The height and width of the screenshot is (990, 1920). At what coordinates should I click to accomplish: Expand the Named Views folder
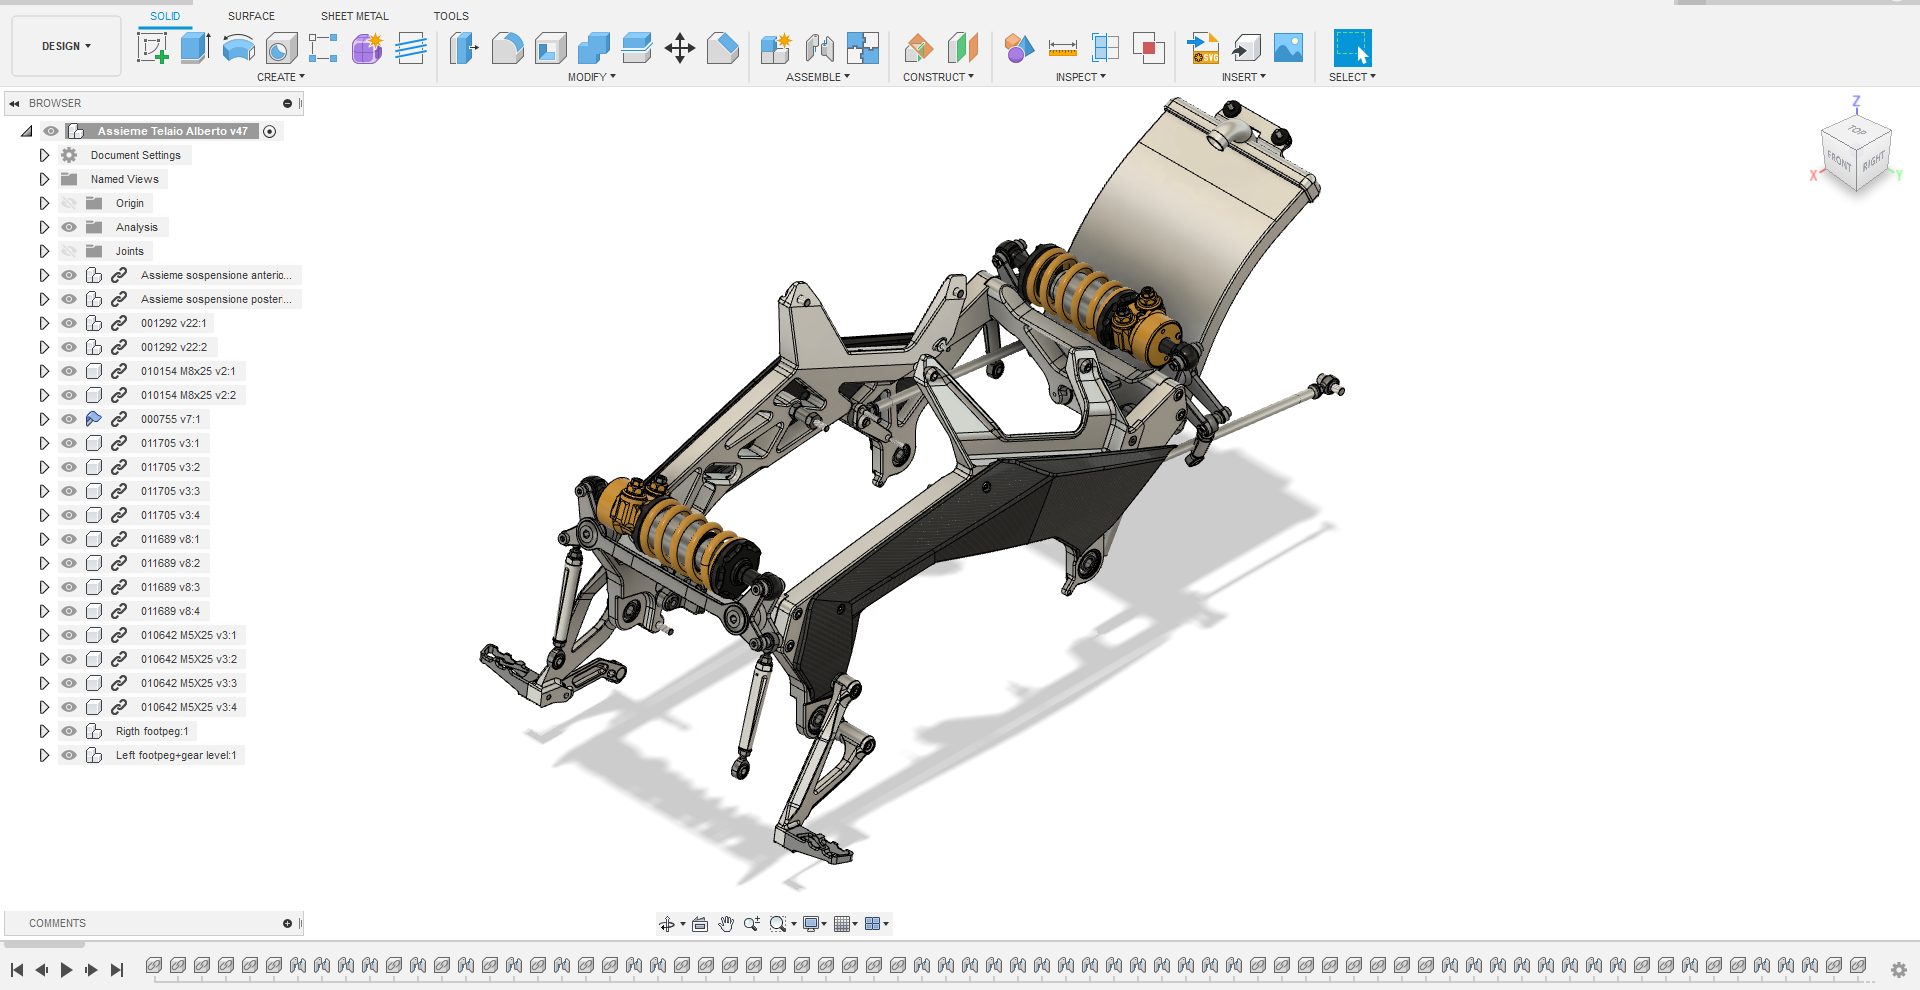pos(43,179)
